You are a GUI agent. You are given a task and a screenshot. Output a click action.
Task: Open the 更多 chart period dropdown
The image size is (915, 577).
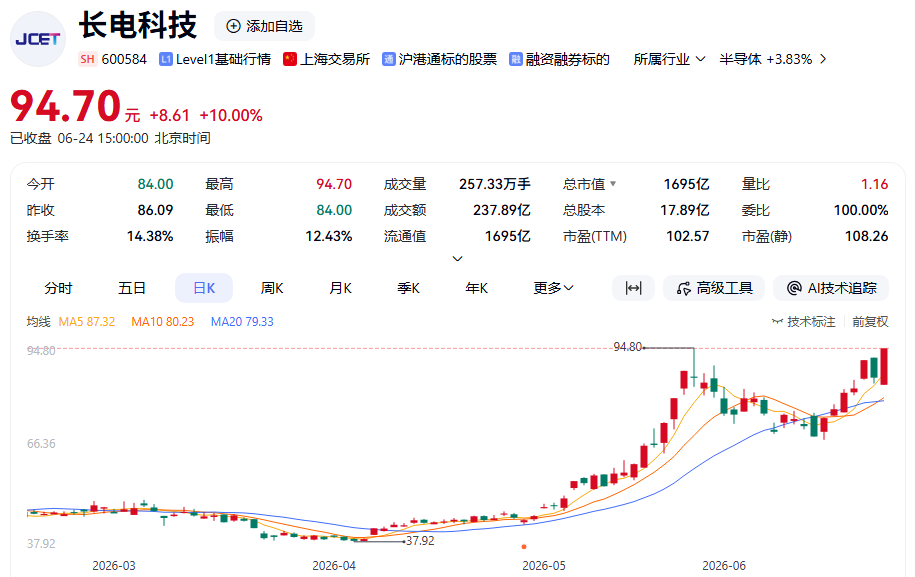553,288
